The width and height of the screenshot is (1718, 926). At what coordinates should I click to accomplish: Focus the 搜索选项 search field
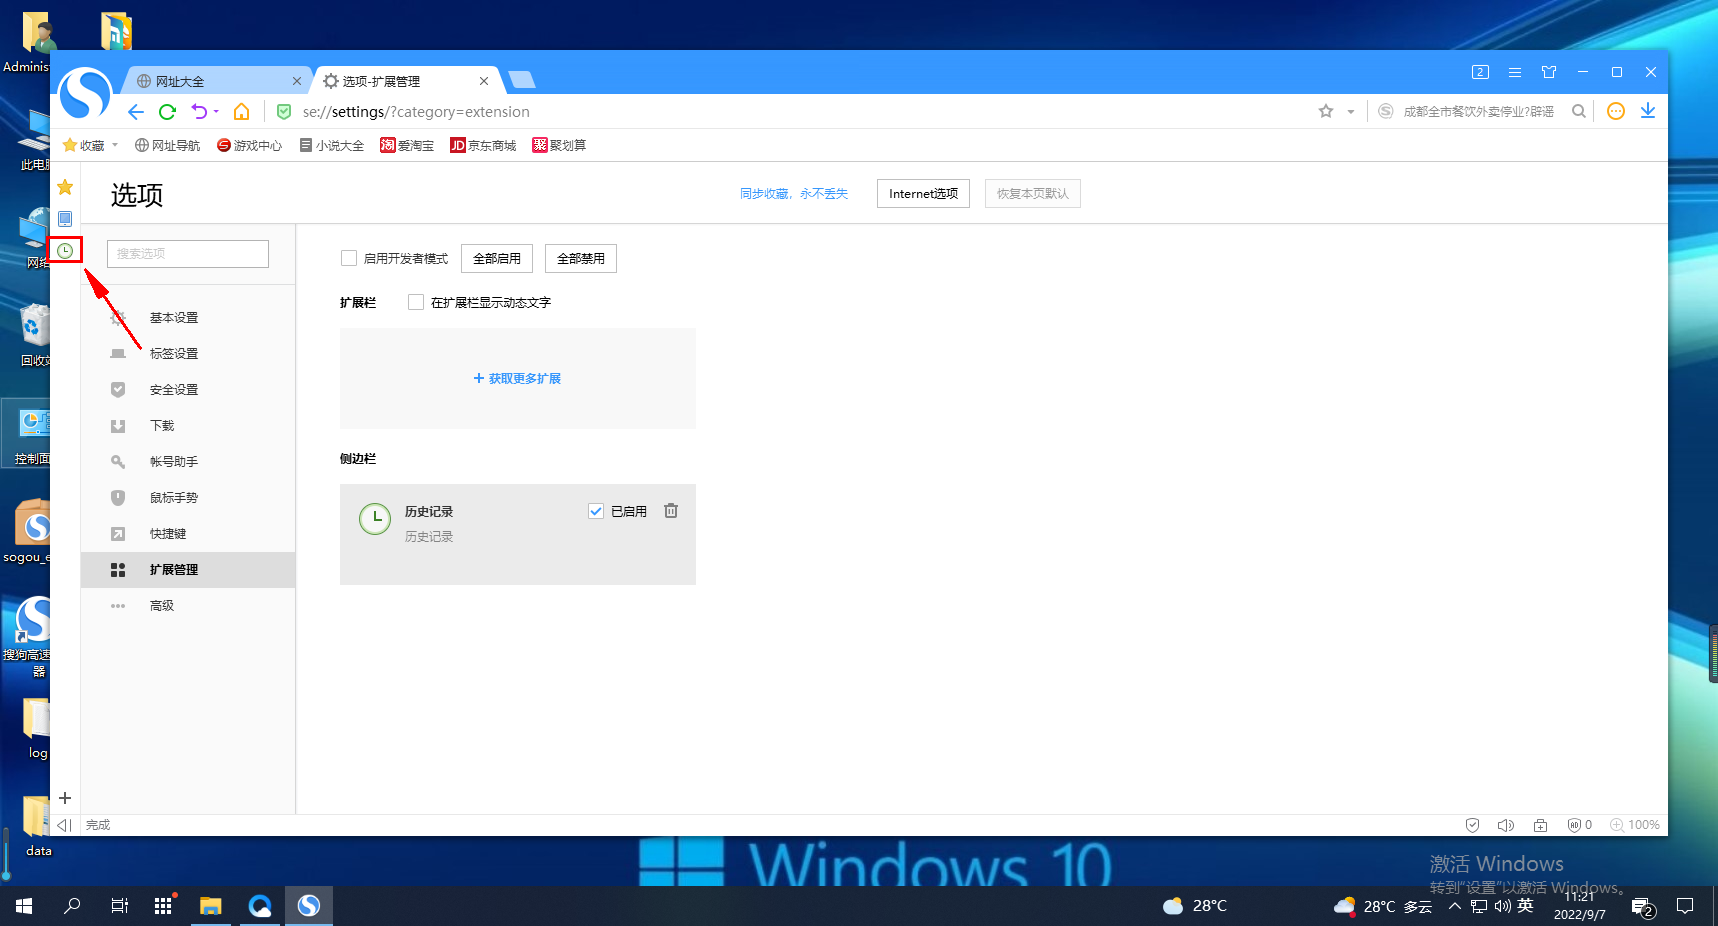click(188, 254)
